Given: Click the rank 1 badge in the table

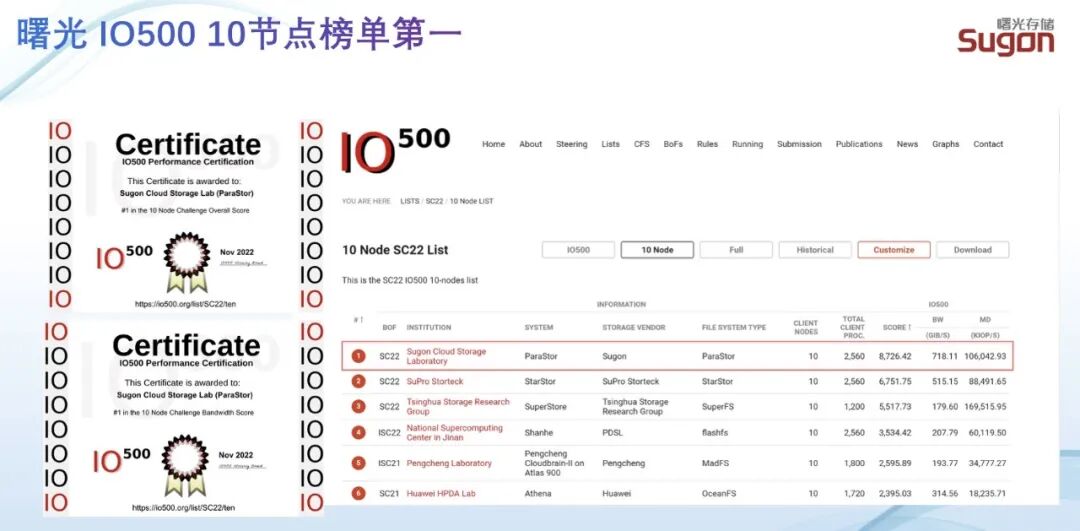Looking at the screenshot, I should click(358, 356).
